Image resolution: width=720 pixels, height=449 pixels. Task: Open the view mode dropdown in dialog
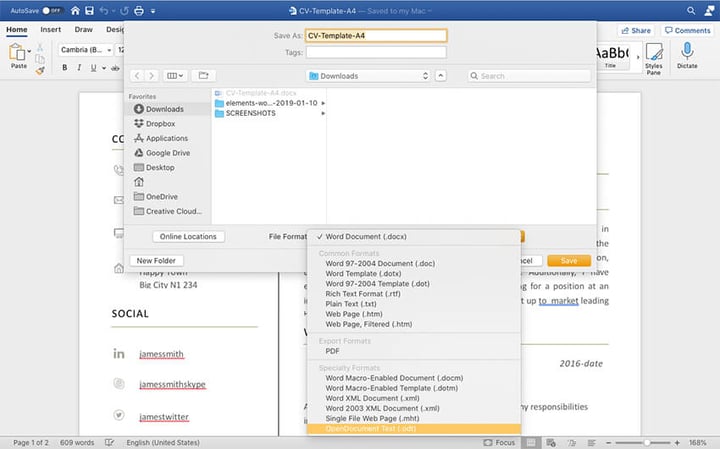pyautogui.click(x=175, y=76)
